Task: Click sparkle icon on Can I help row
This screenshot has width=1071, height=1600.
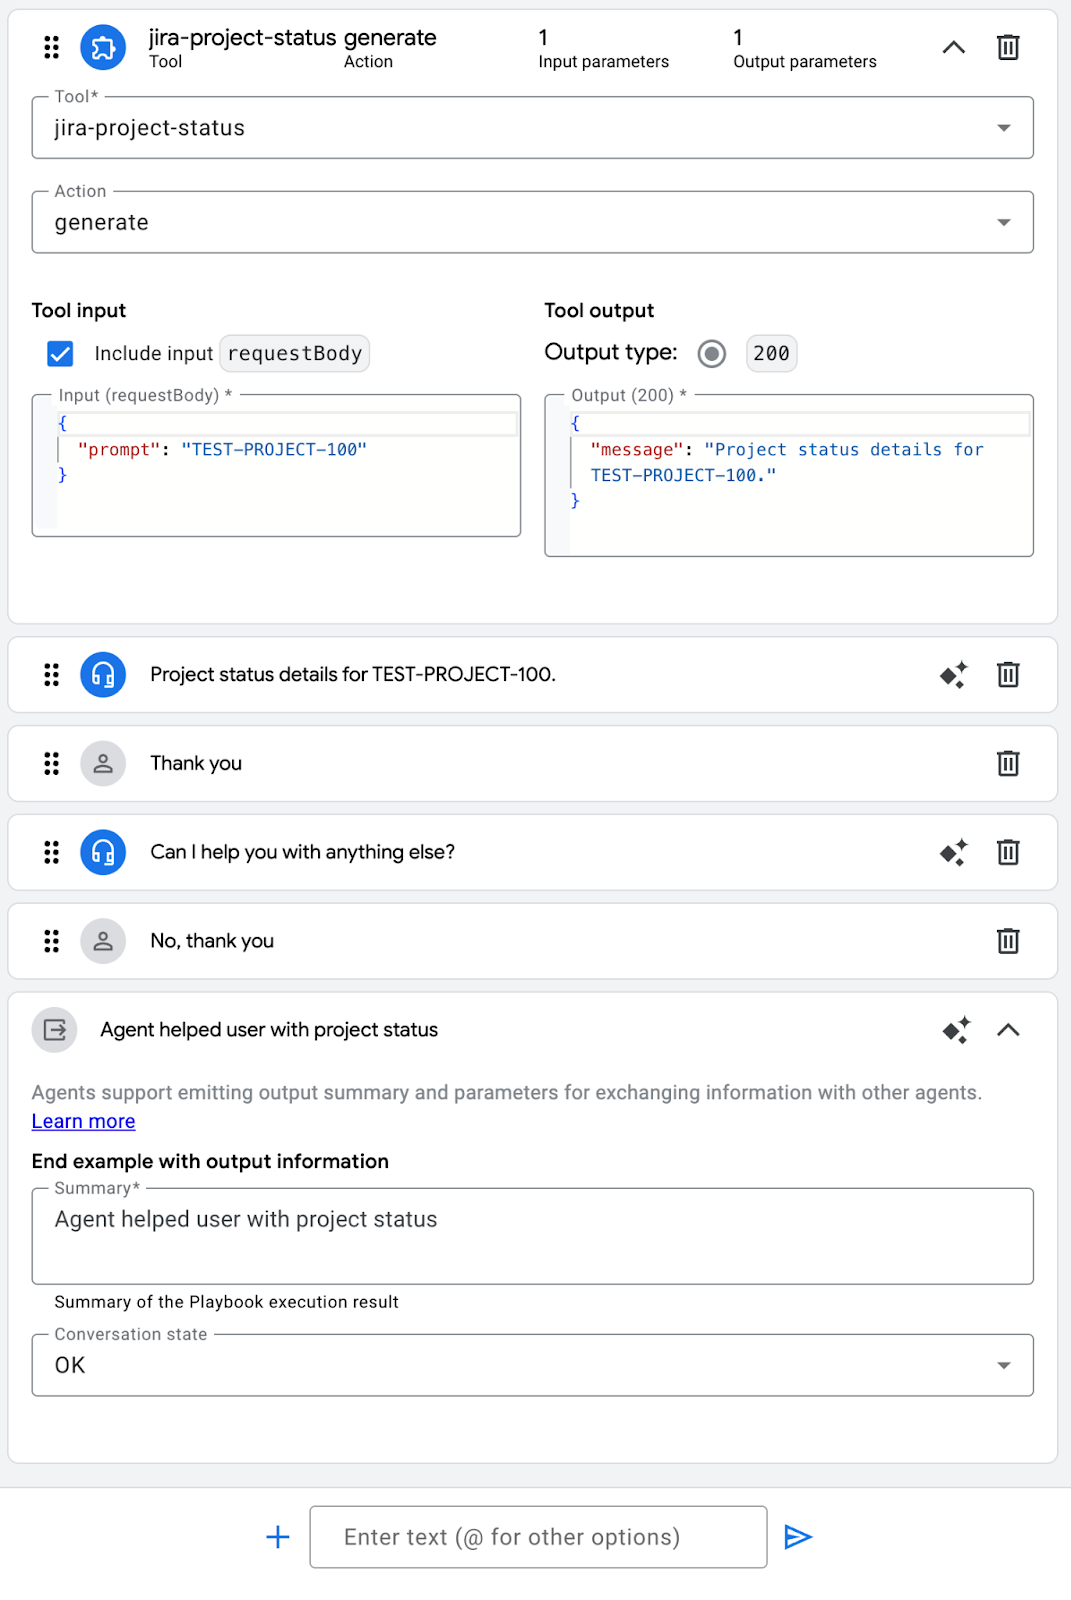Action: pyautogui.click(x=953, y=852)
